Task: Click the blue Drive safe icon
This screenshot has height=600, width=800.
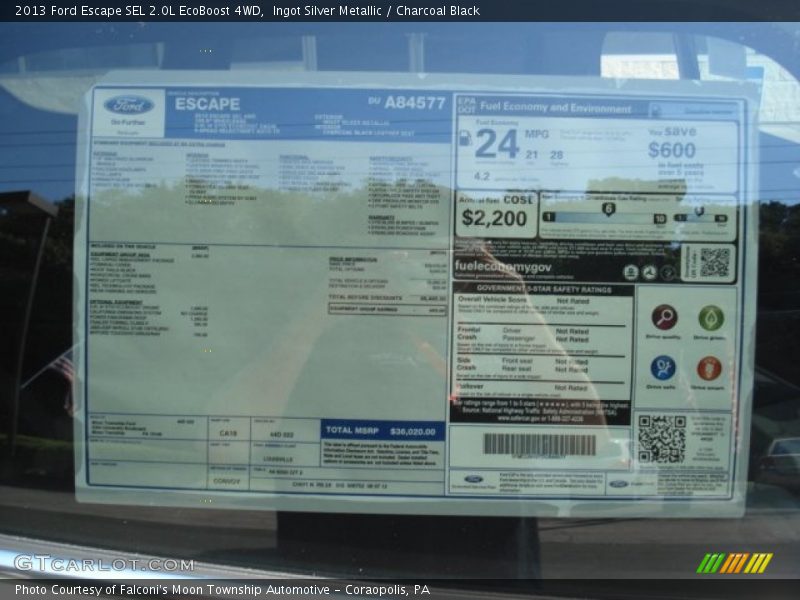Action: point(663,368)
